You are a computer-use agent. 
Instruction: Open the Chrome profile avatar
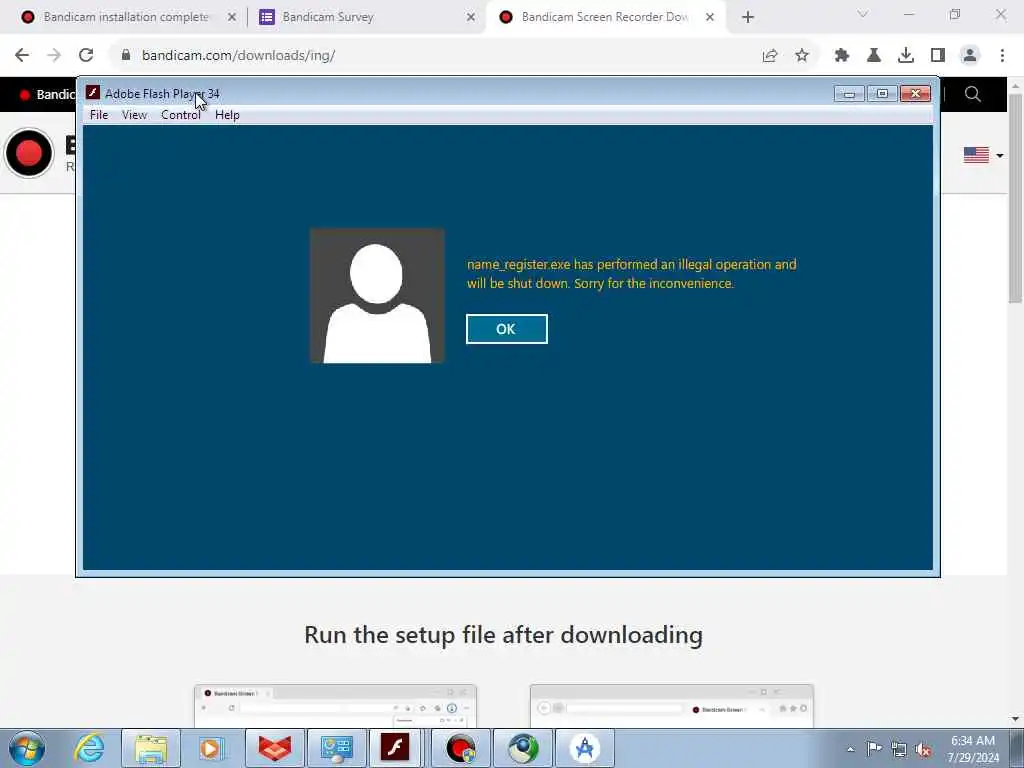pos(970,56)
